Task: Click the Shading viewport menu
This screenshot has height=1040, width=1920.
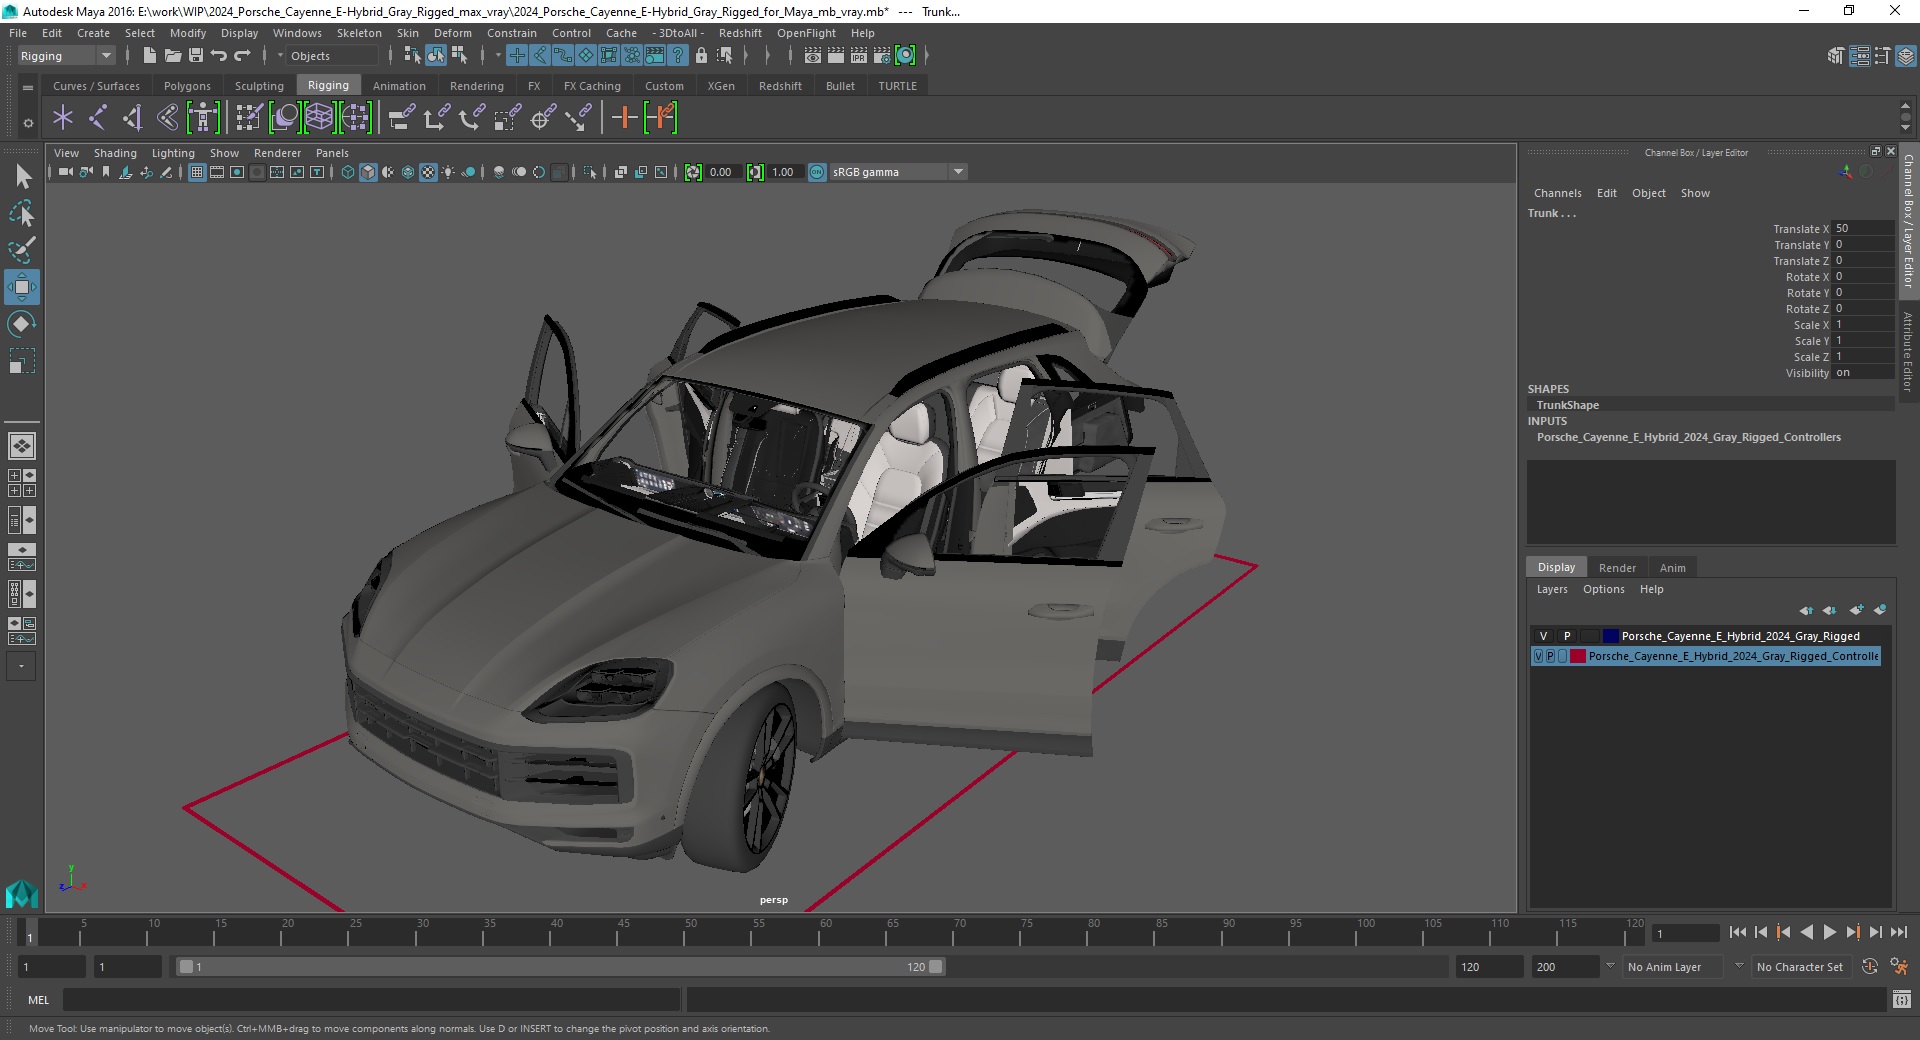Action: (x=115, y=153)
